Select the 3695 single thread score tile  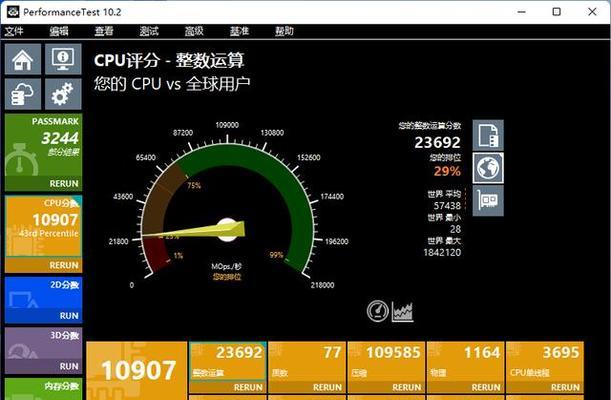pos(545,367)
